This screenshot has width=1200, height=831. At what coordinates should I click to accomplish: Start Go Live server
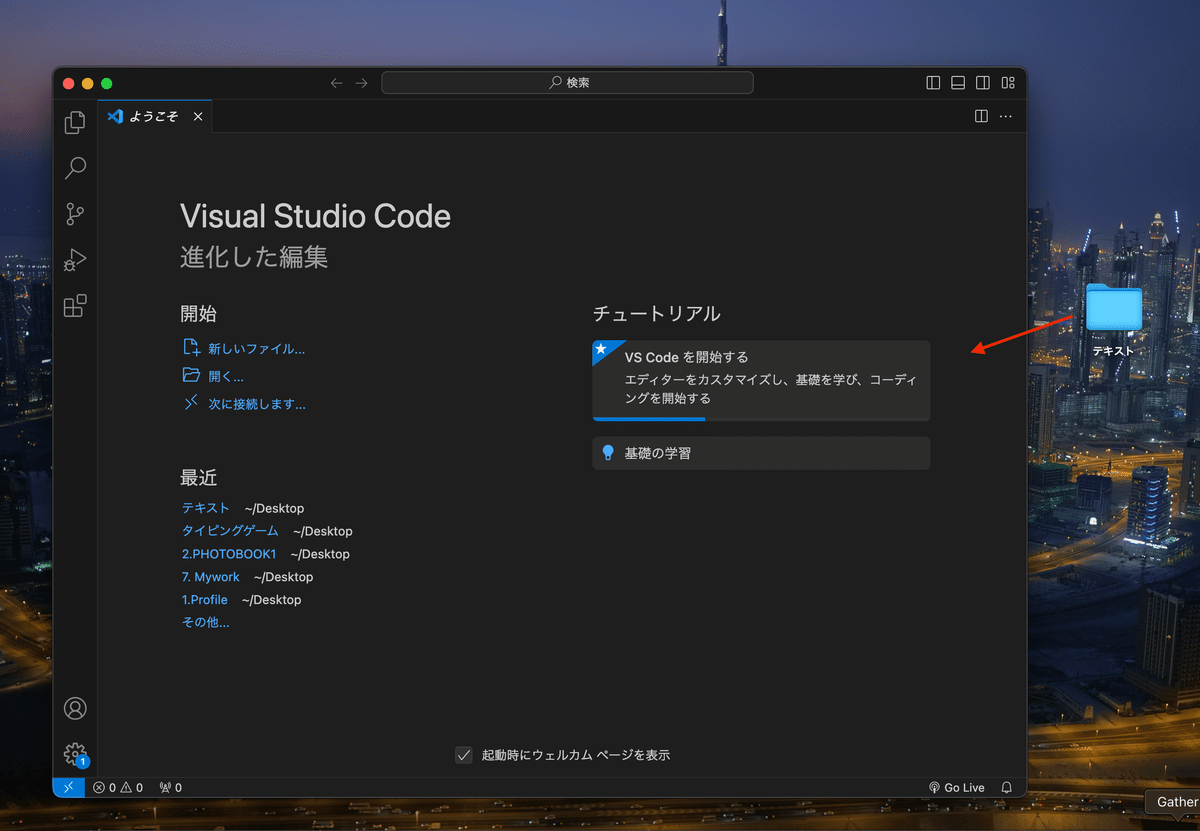(957, 788)
